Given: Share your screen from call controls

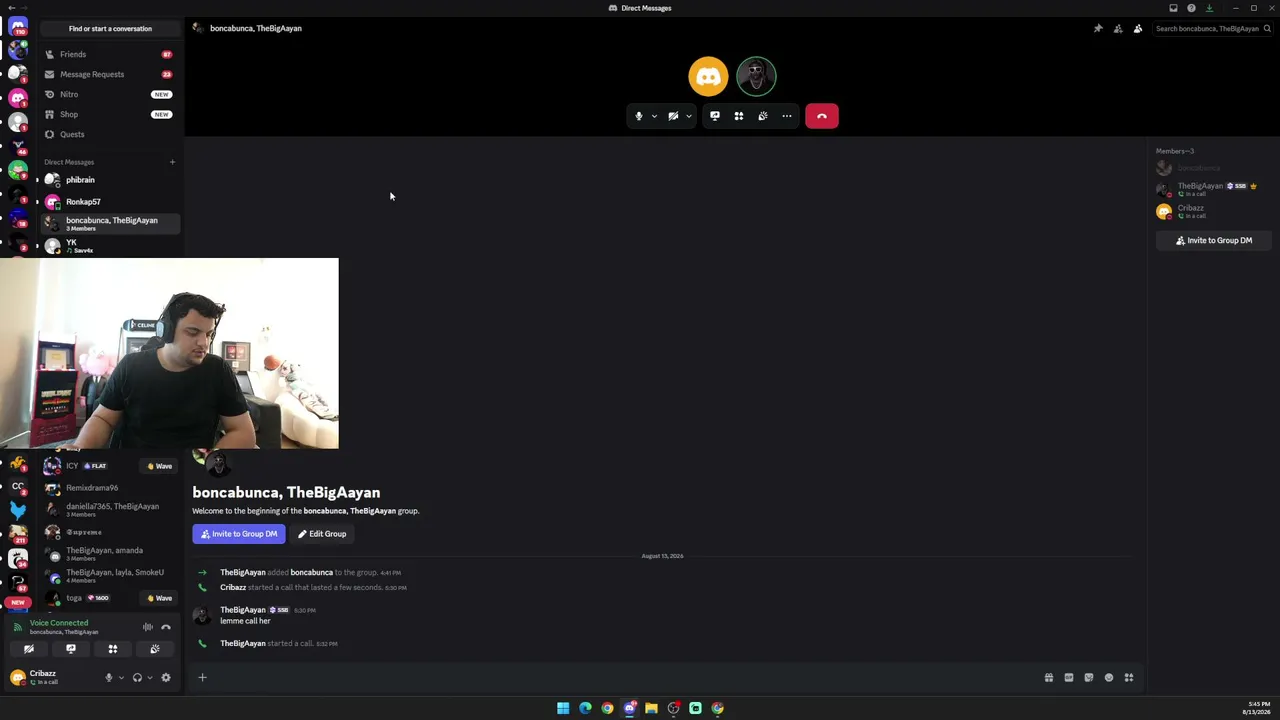Looking at the screenshot, I should pos(715,116).
